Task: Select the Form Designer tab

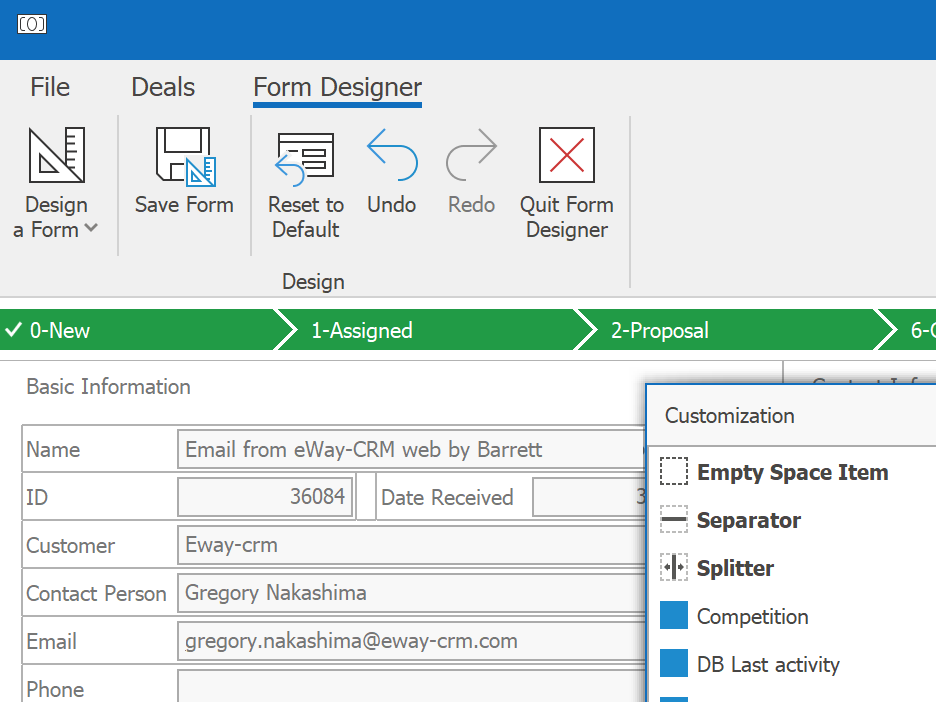Action: pyautogui.click(x=337, y=88)
